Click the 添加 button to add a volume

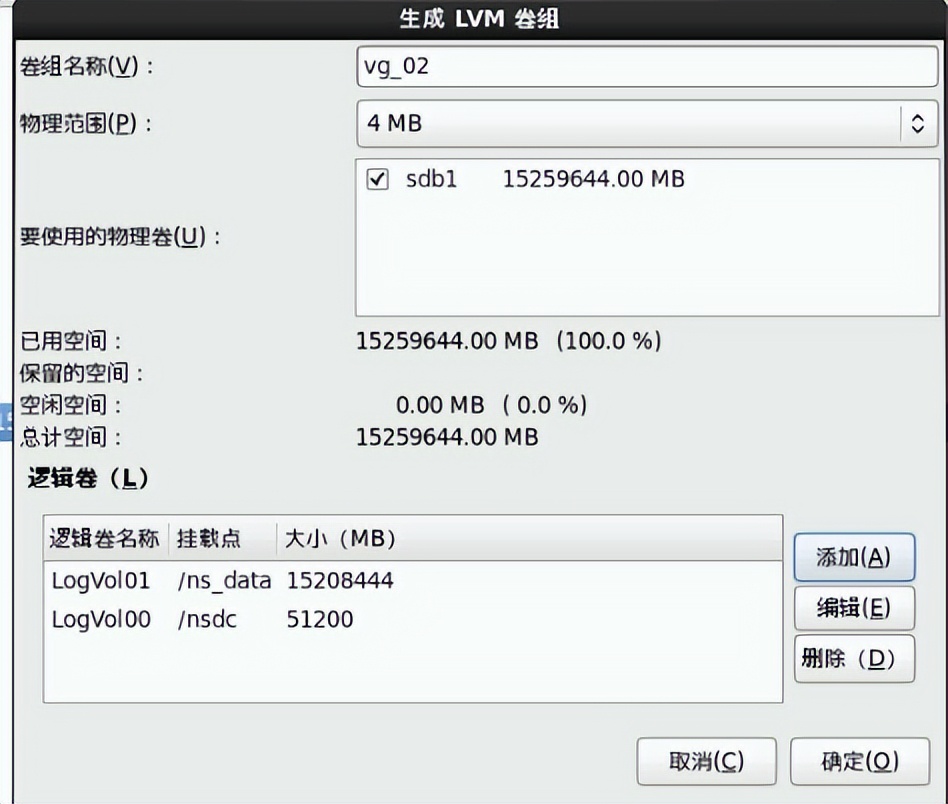pyautogui.click(x=855, y=558)
